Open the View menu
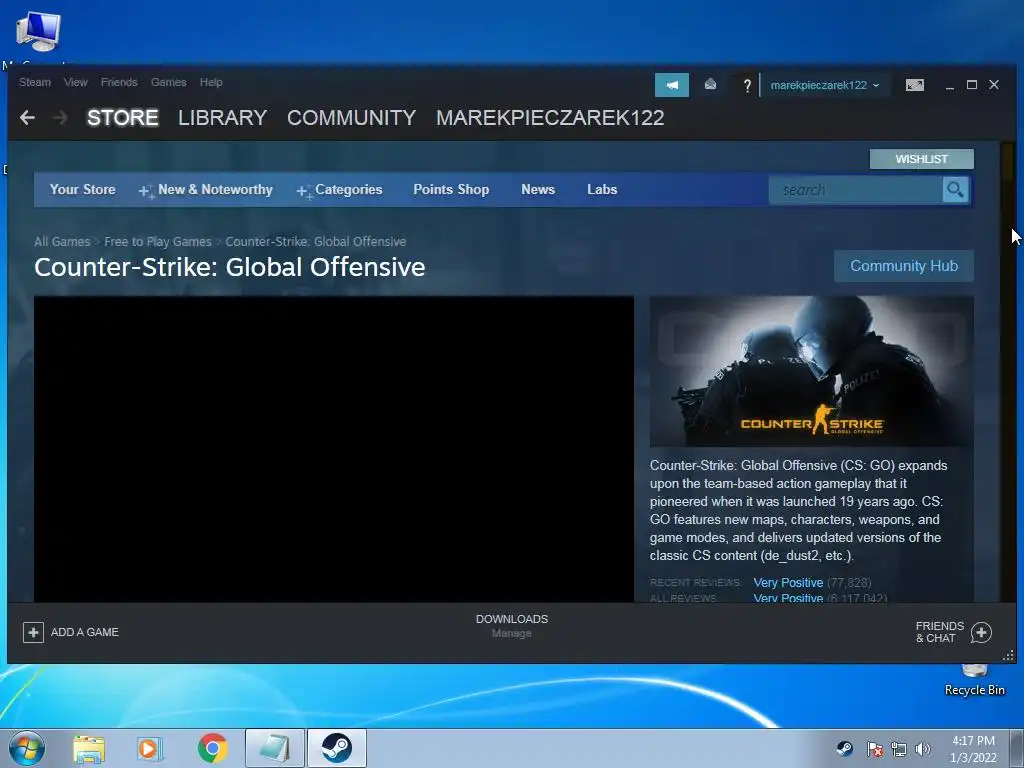The width and height of the screenshot is (1024, 768). [x=75, y=82]
